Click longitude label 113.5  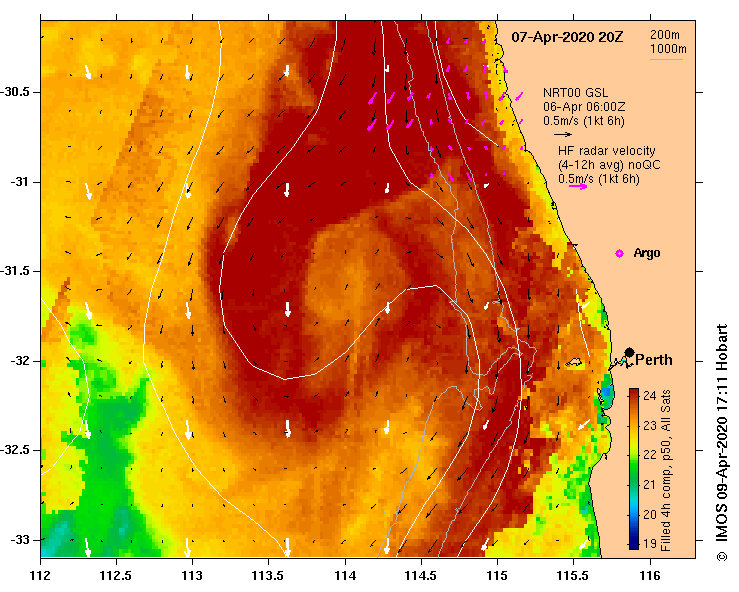[269, 576]
